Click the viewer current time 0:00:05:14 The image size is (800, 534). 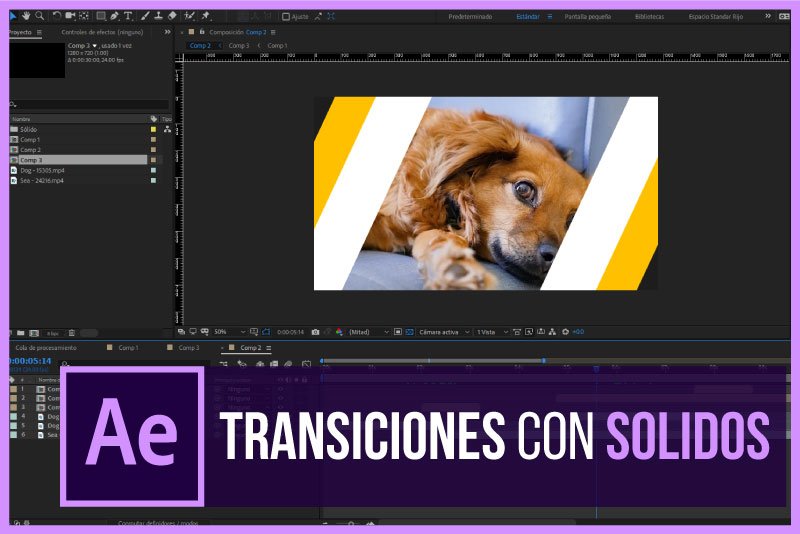tap(290, 332)
